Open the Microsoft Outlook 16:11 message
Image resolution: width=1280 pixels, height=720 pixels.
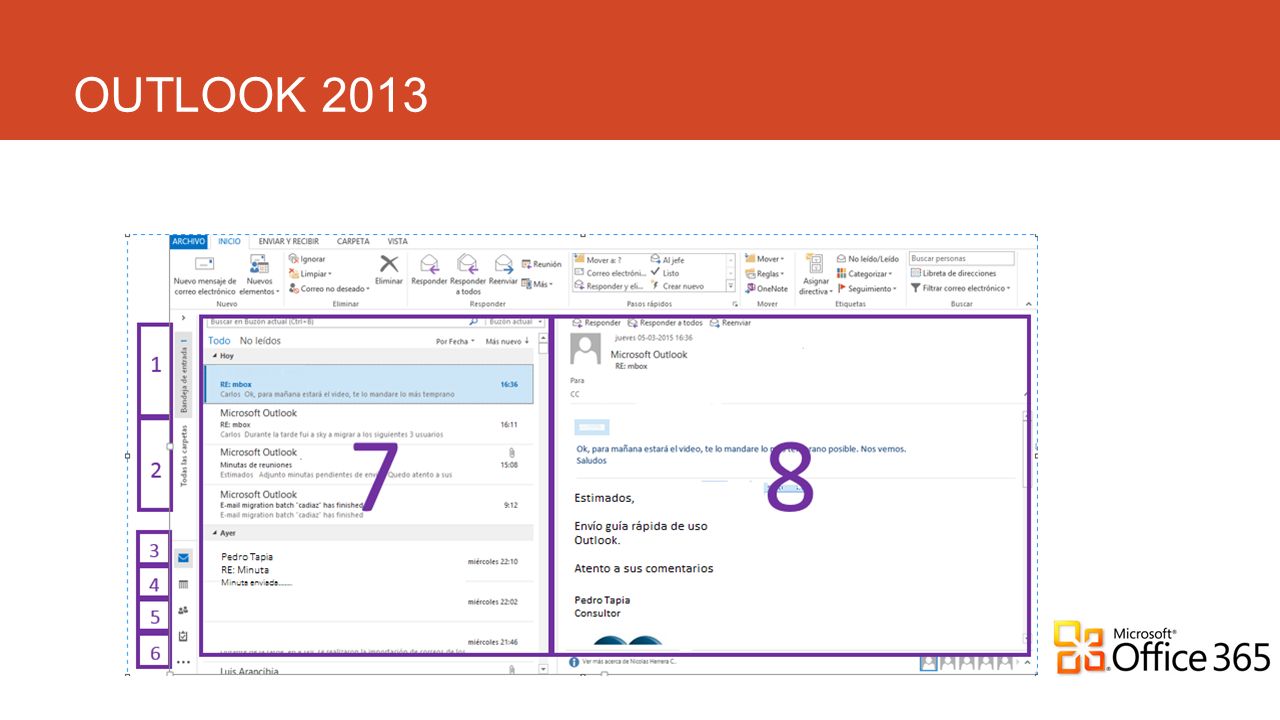pyautogui.click(x=369, y=424)
